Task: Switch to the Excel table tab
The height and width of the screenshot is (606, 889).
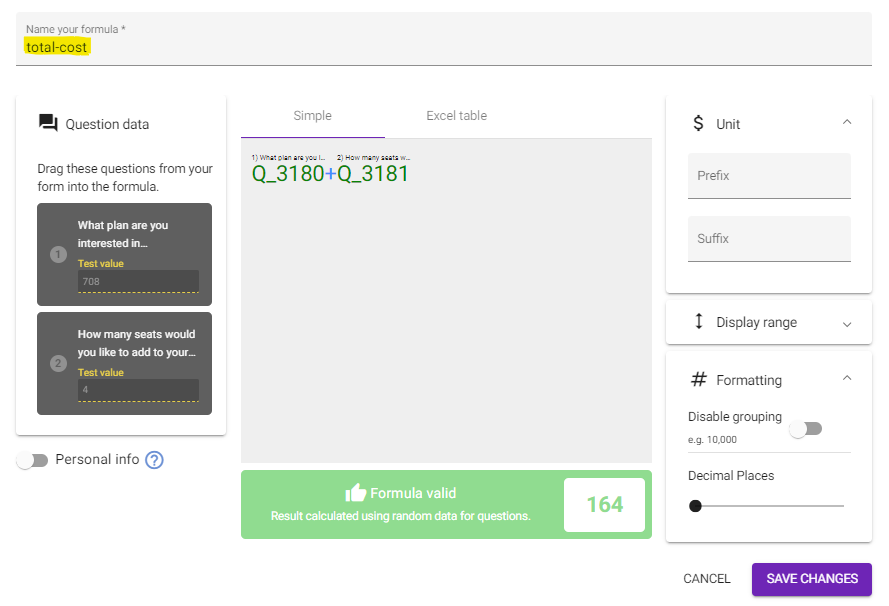Action: coord(456,116)
